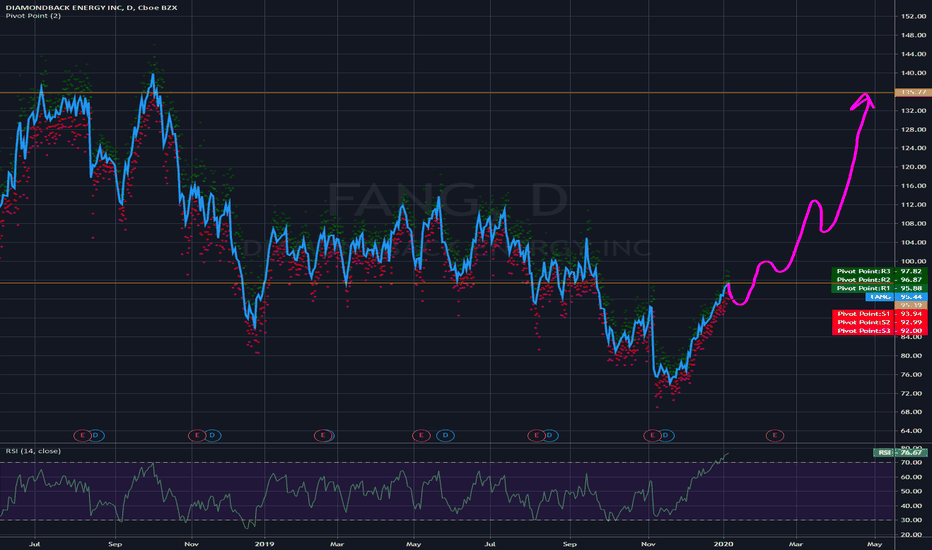Click the Pivot Point:S3 92.00 label
The width and height of the screenshot is (932, 550).
[x=879, y=331]
